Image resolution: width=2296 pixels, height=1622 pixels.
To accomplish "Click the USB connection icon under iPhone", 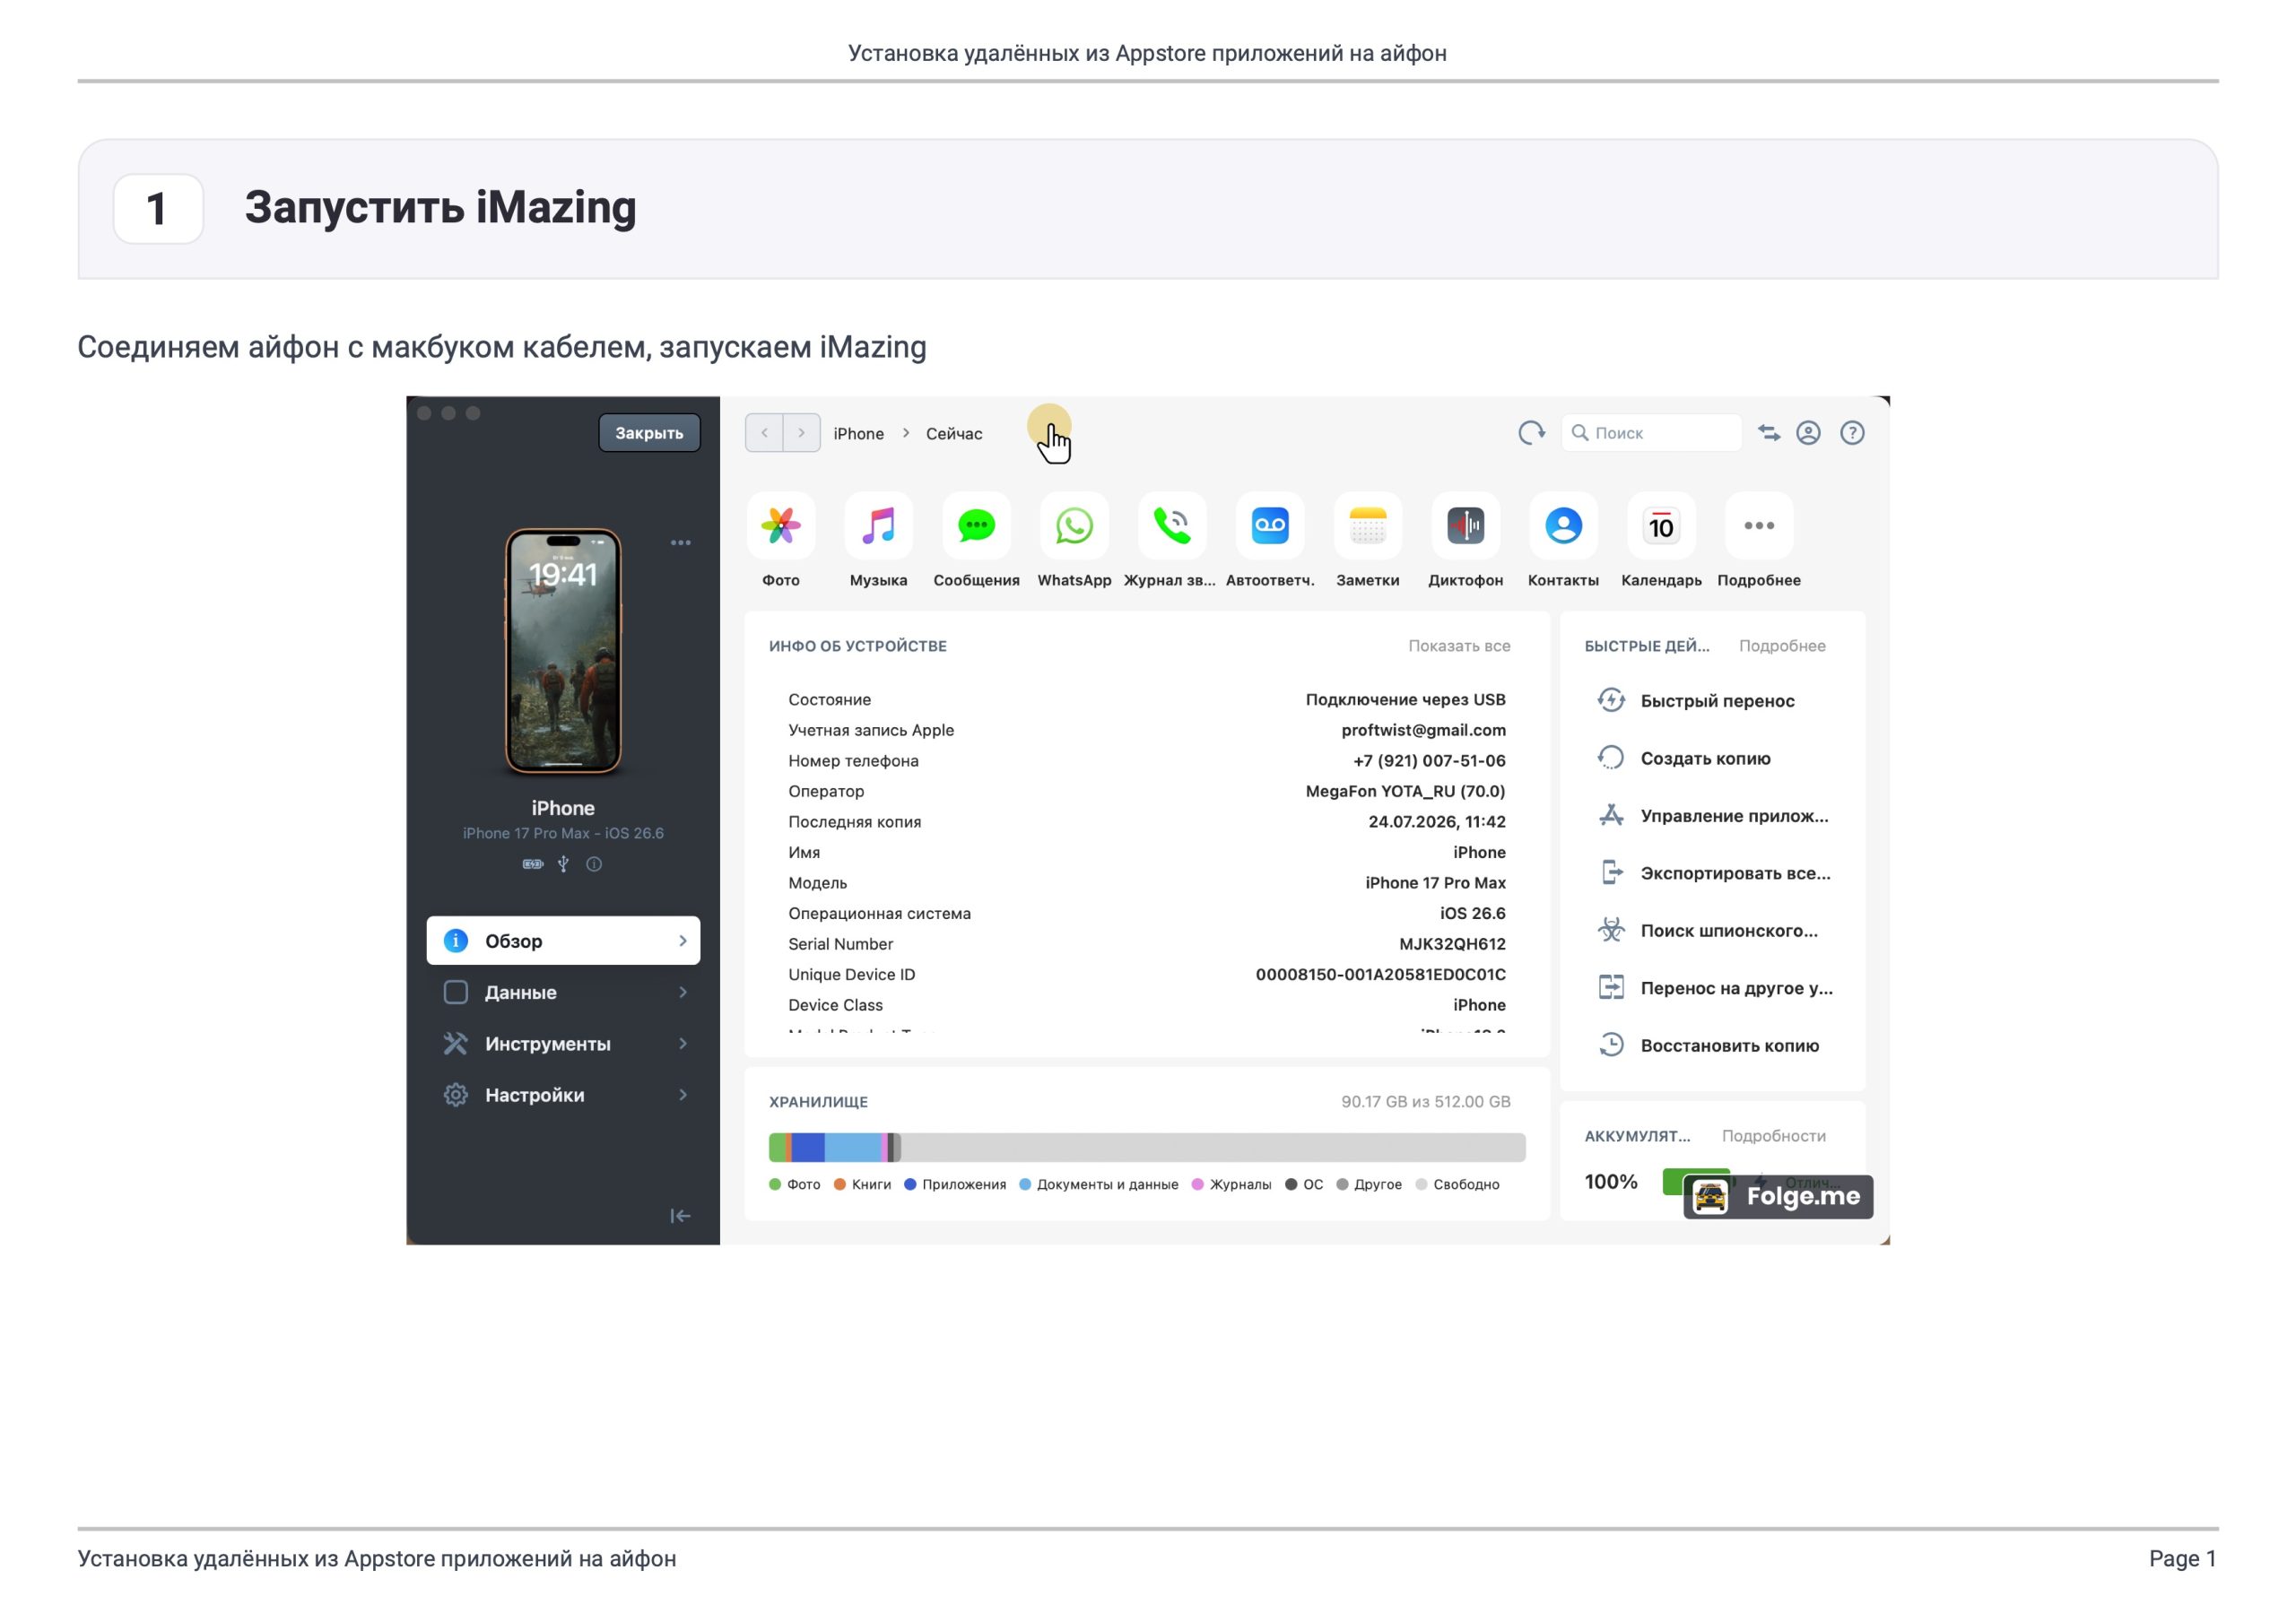I will [563, 864].
